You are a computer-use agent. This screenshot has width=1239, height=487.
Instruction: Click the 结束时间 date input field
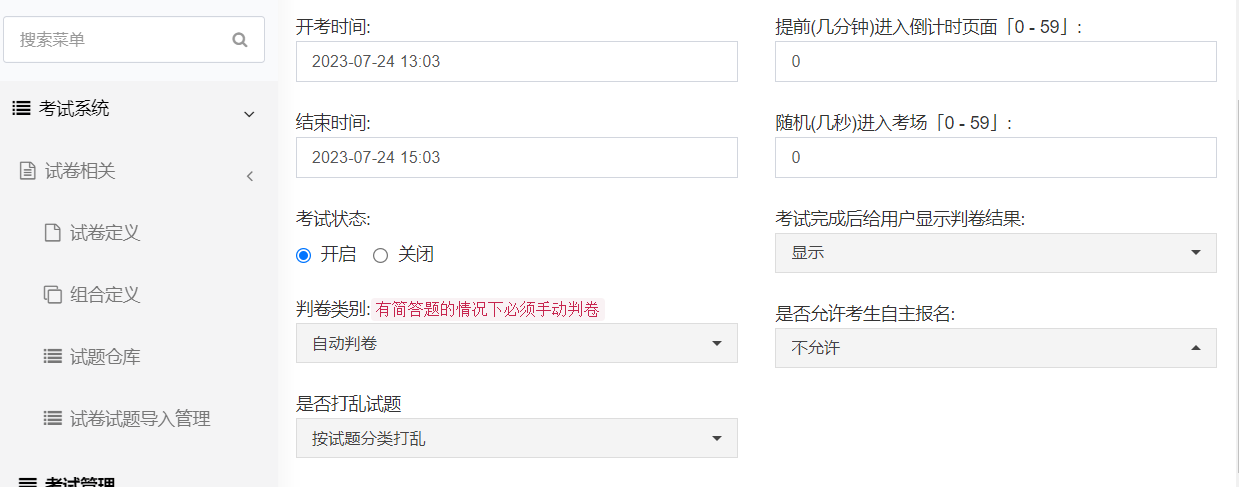(x=517, y=157)
